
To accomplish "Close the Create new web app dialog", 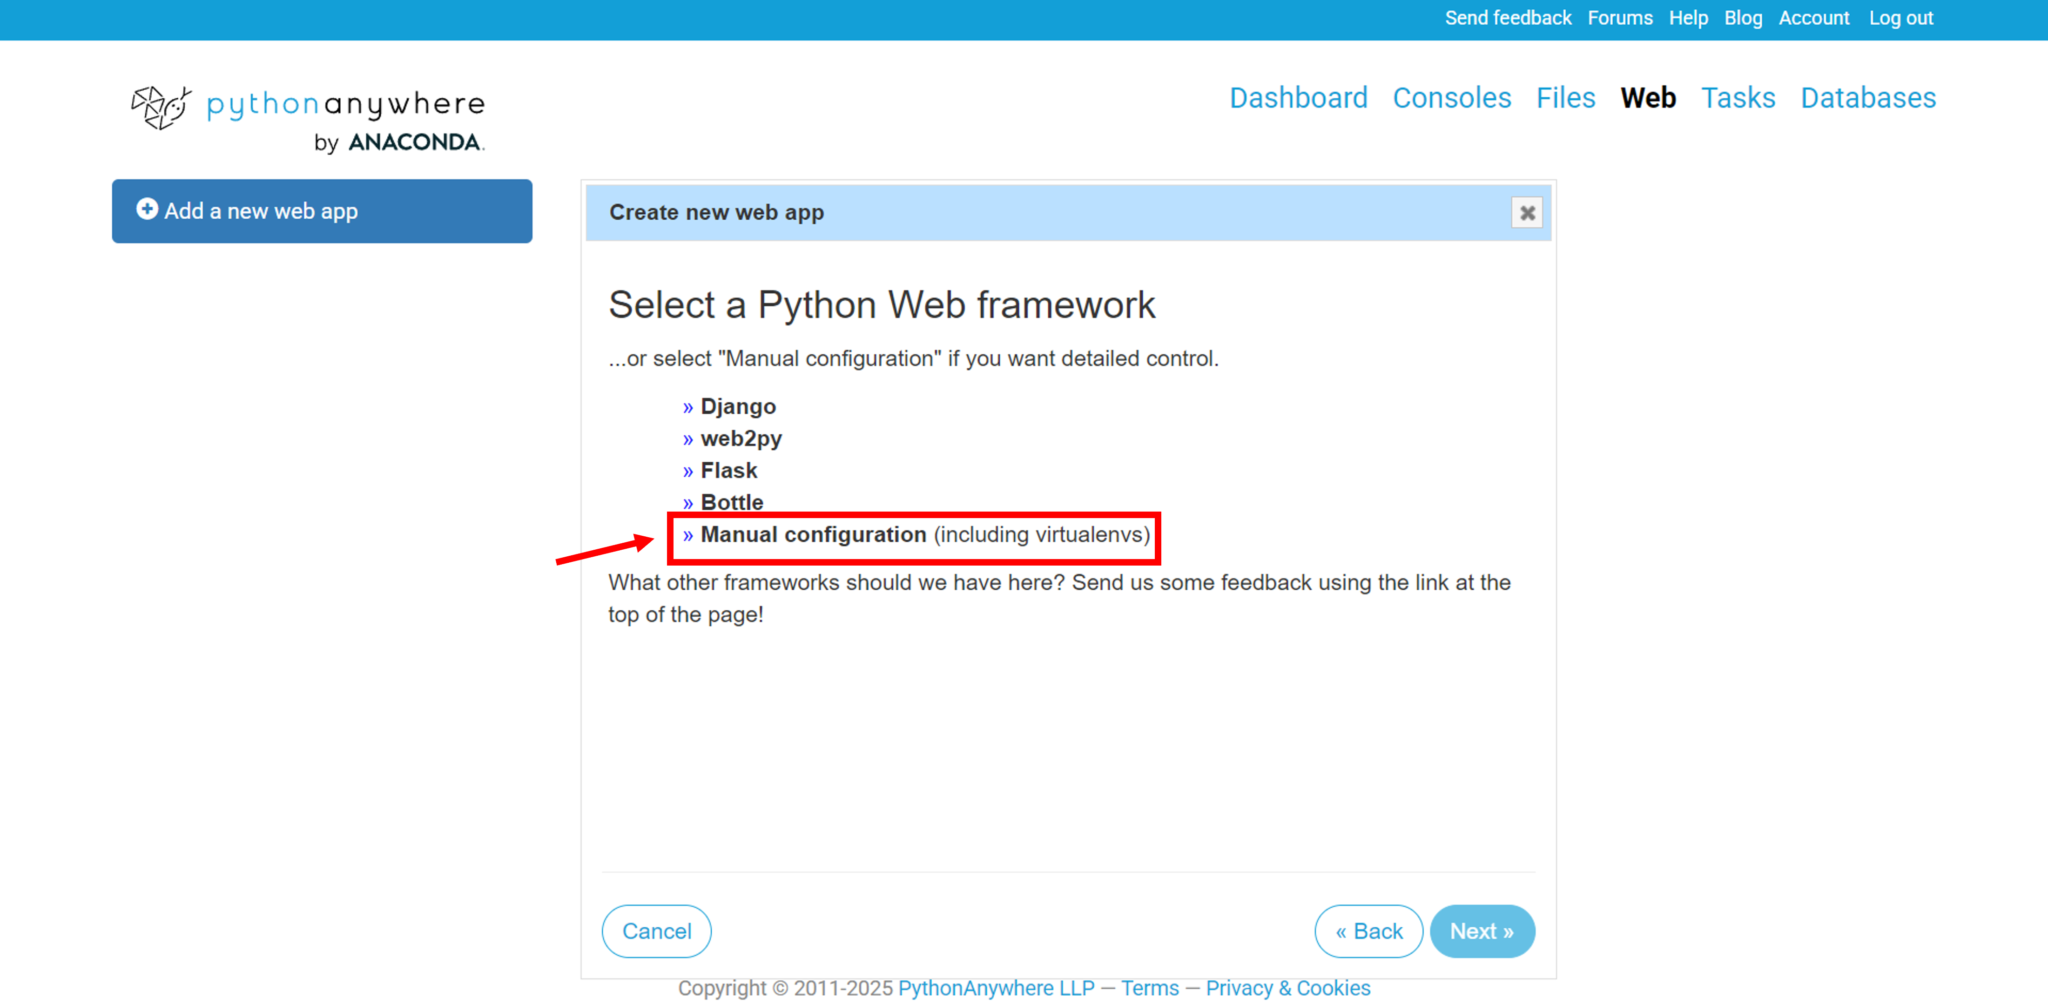I will [x=1527, y=212].
